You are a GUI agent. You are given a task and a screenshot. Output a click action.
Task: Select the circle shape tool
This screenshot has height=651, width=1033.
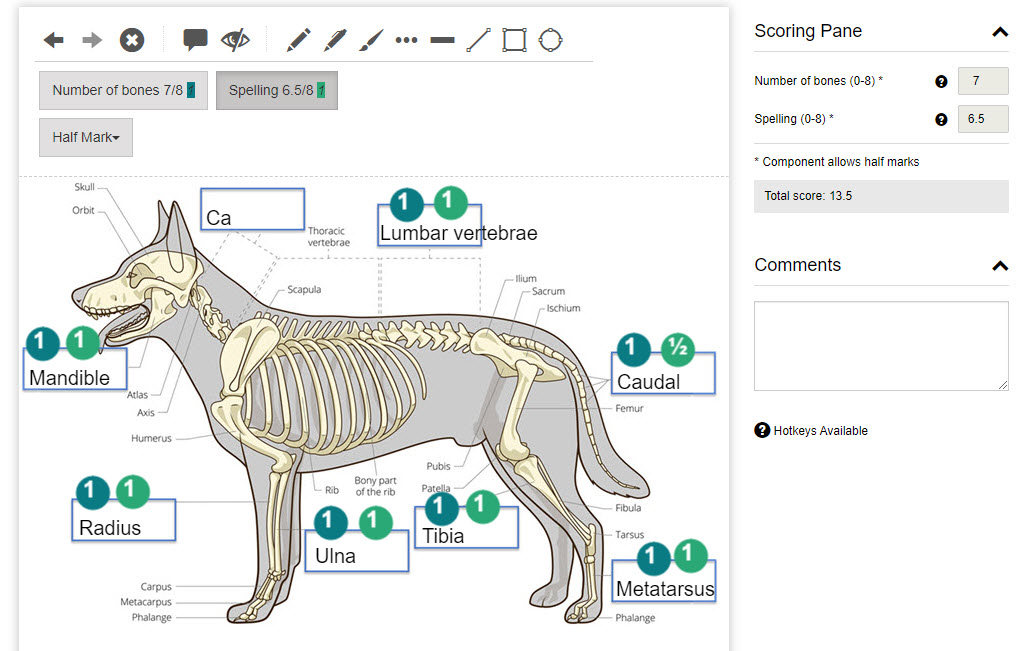click(550, 40)
